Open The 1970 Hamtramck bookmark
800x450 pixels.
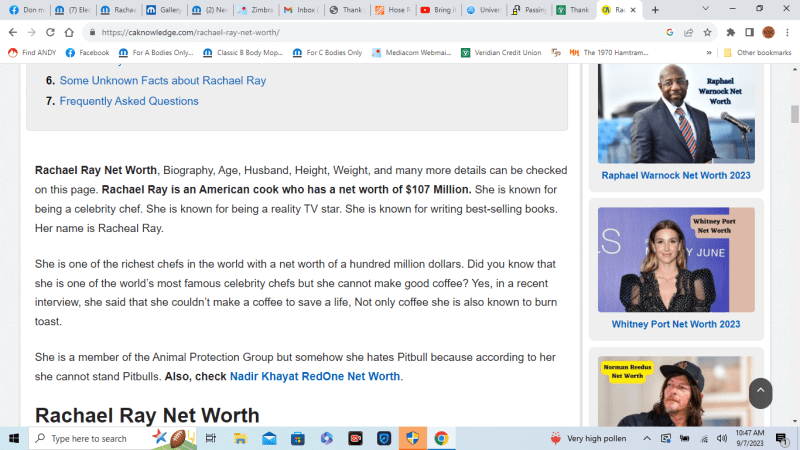point(609,53)
